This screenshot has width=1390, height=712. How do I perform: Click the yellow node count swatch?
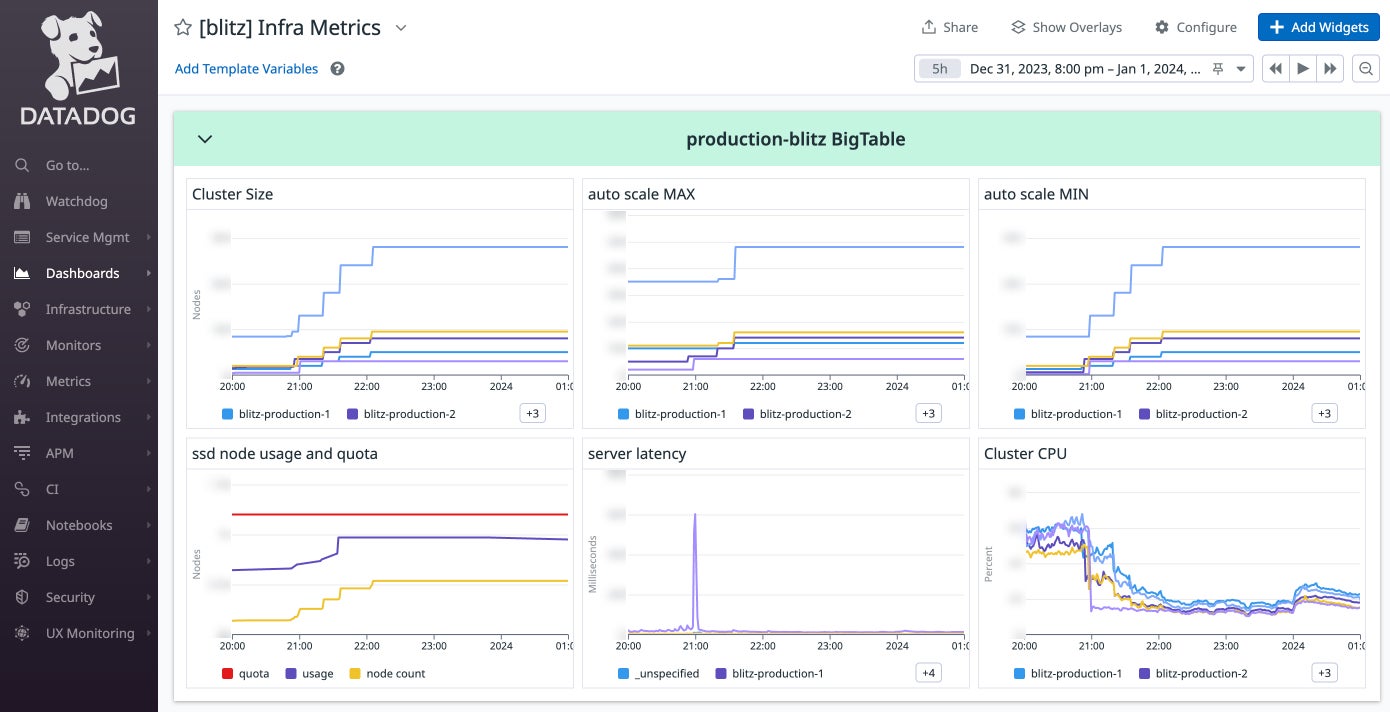(353, 674)
